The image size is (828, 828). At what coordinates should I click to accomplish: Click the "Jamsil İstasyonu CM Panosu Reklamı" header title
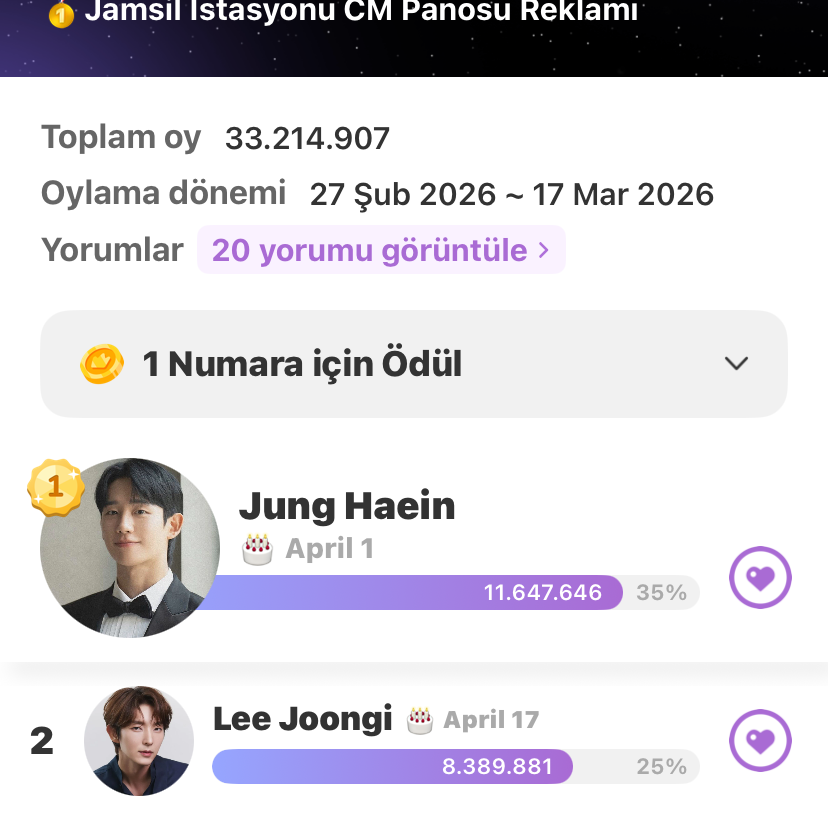360,13
